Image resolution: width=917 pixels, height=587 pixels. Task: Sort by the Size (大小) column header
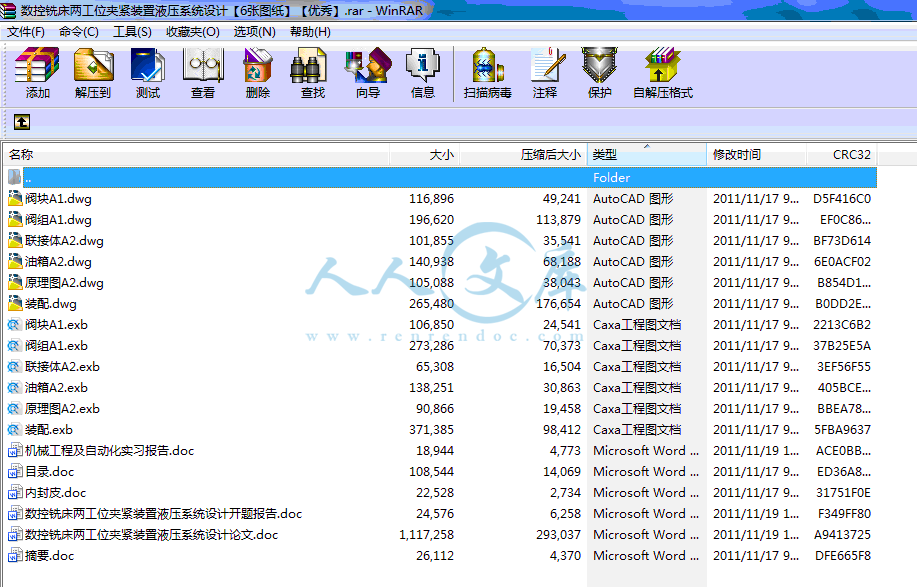click(x=425, y=154)
